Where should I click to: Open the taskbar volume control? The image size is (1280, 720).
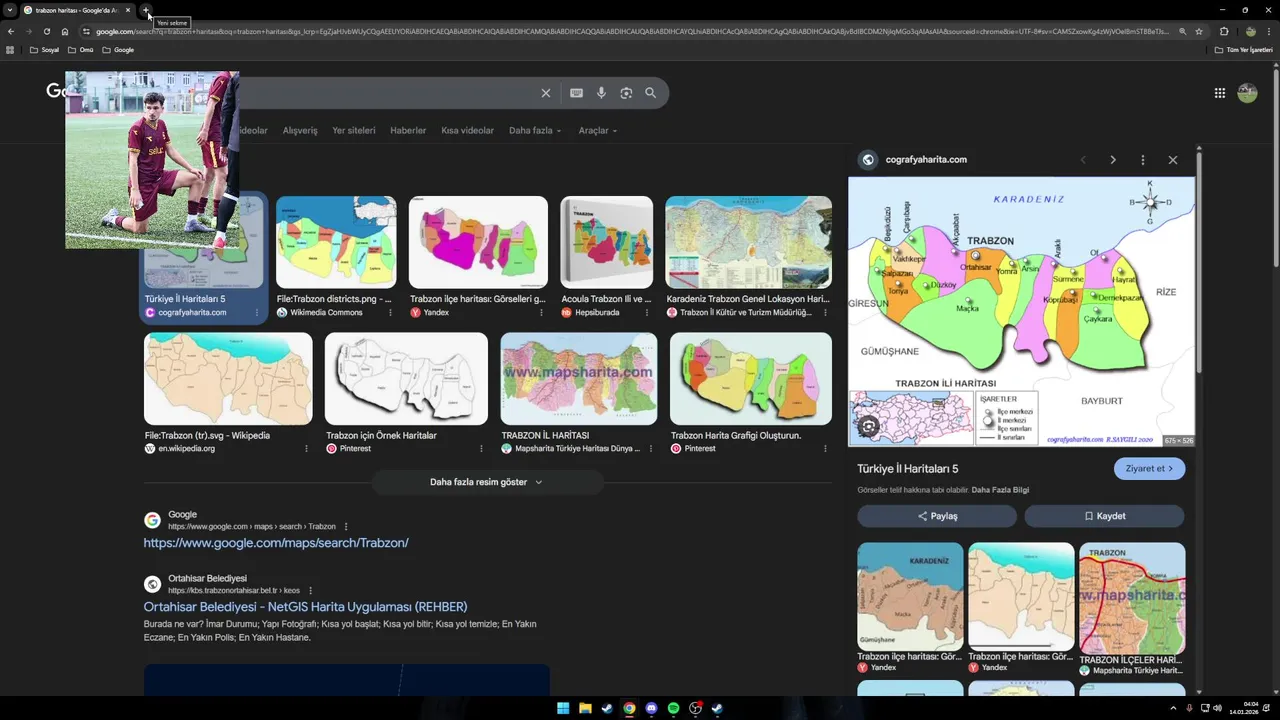(x=1217, y=708)
